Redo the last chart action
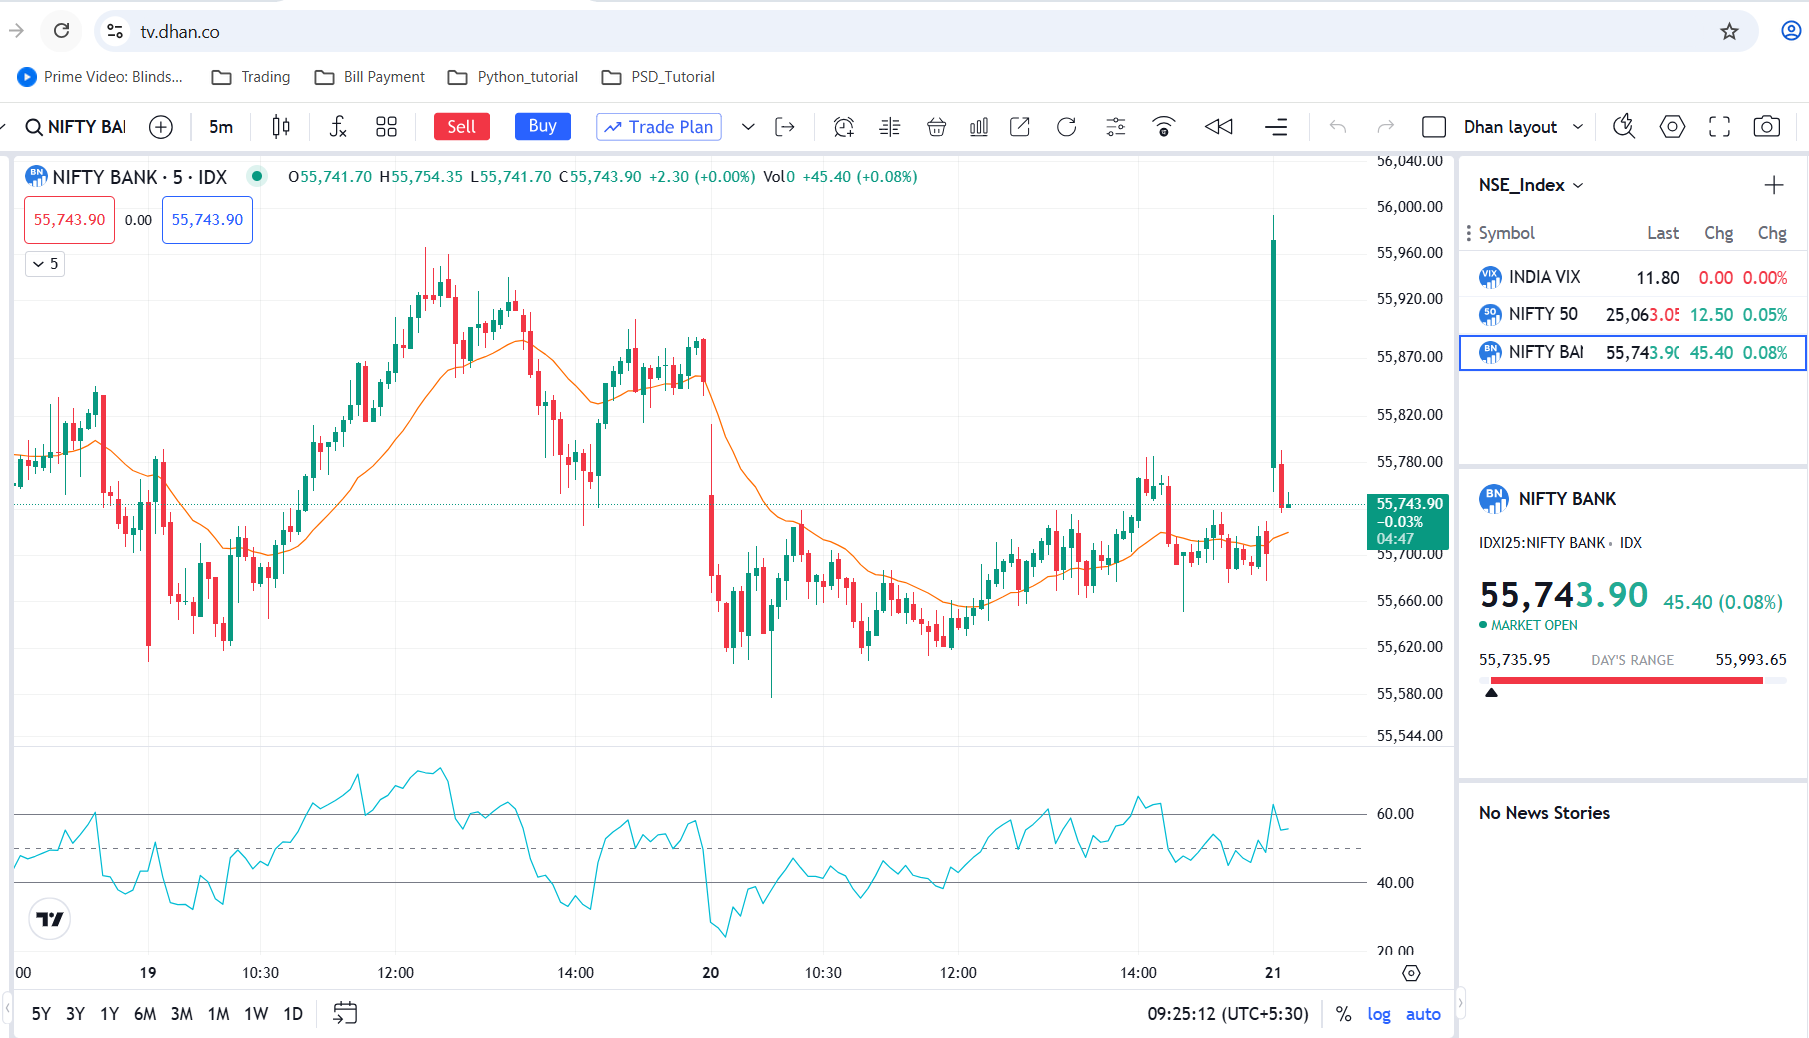This screenshot has width=1809, height=1038. point(1385,127)
